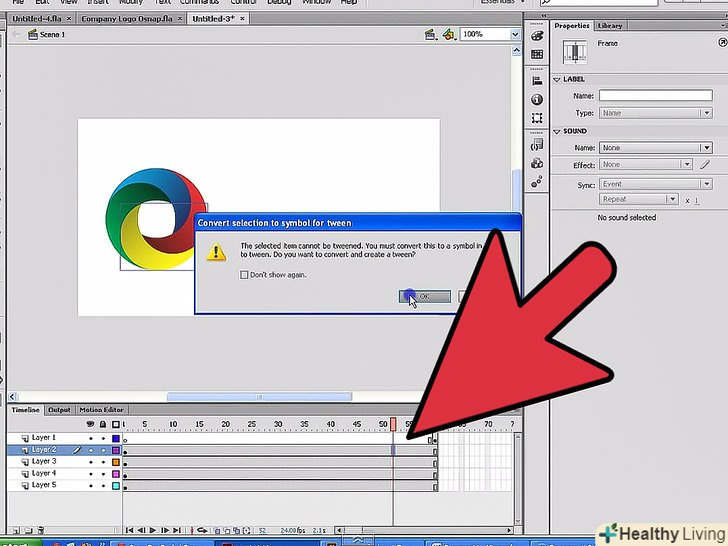
Task: Open the sound Name dropdown
Action: 656,148
